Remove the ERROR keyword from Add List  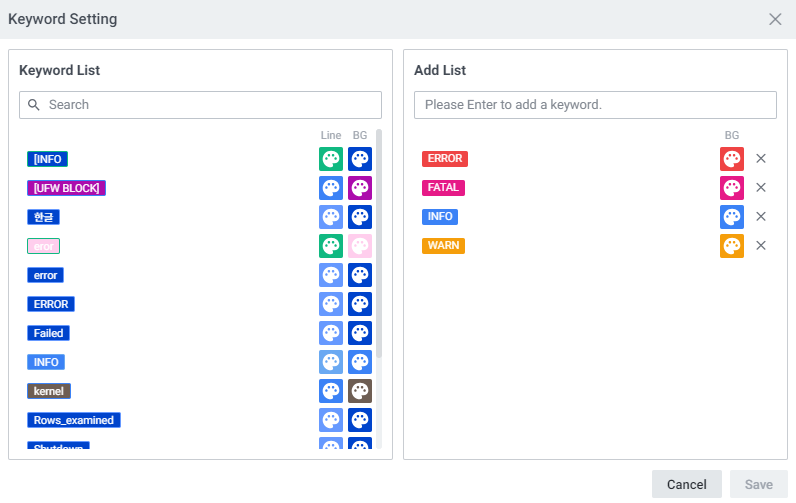[x=761, y=159]
